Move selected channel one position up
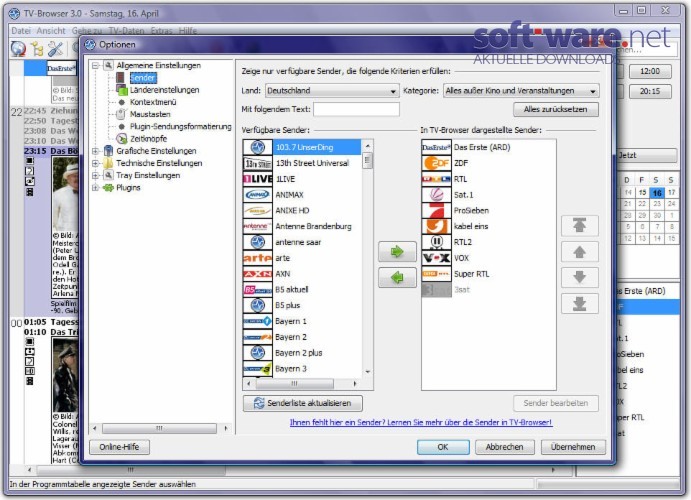This screenshot has width=691, height=500. click(x=580, y=252)
